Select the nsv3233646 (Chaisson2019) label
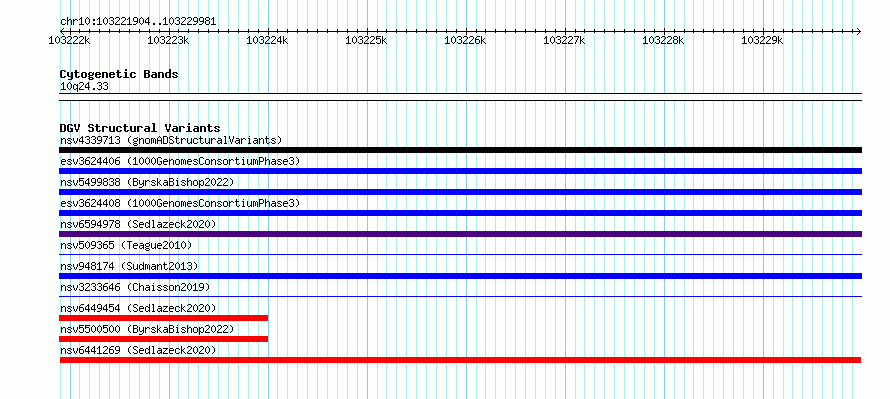Screen dimensions: 890x399 pyautogui.click(x=135, y=287)
